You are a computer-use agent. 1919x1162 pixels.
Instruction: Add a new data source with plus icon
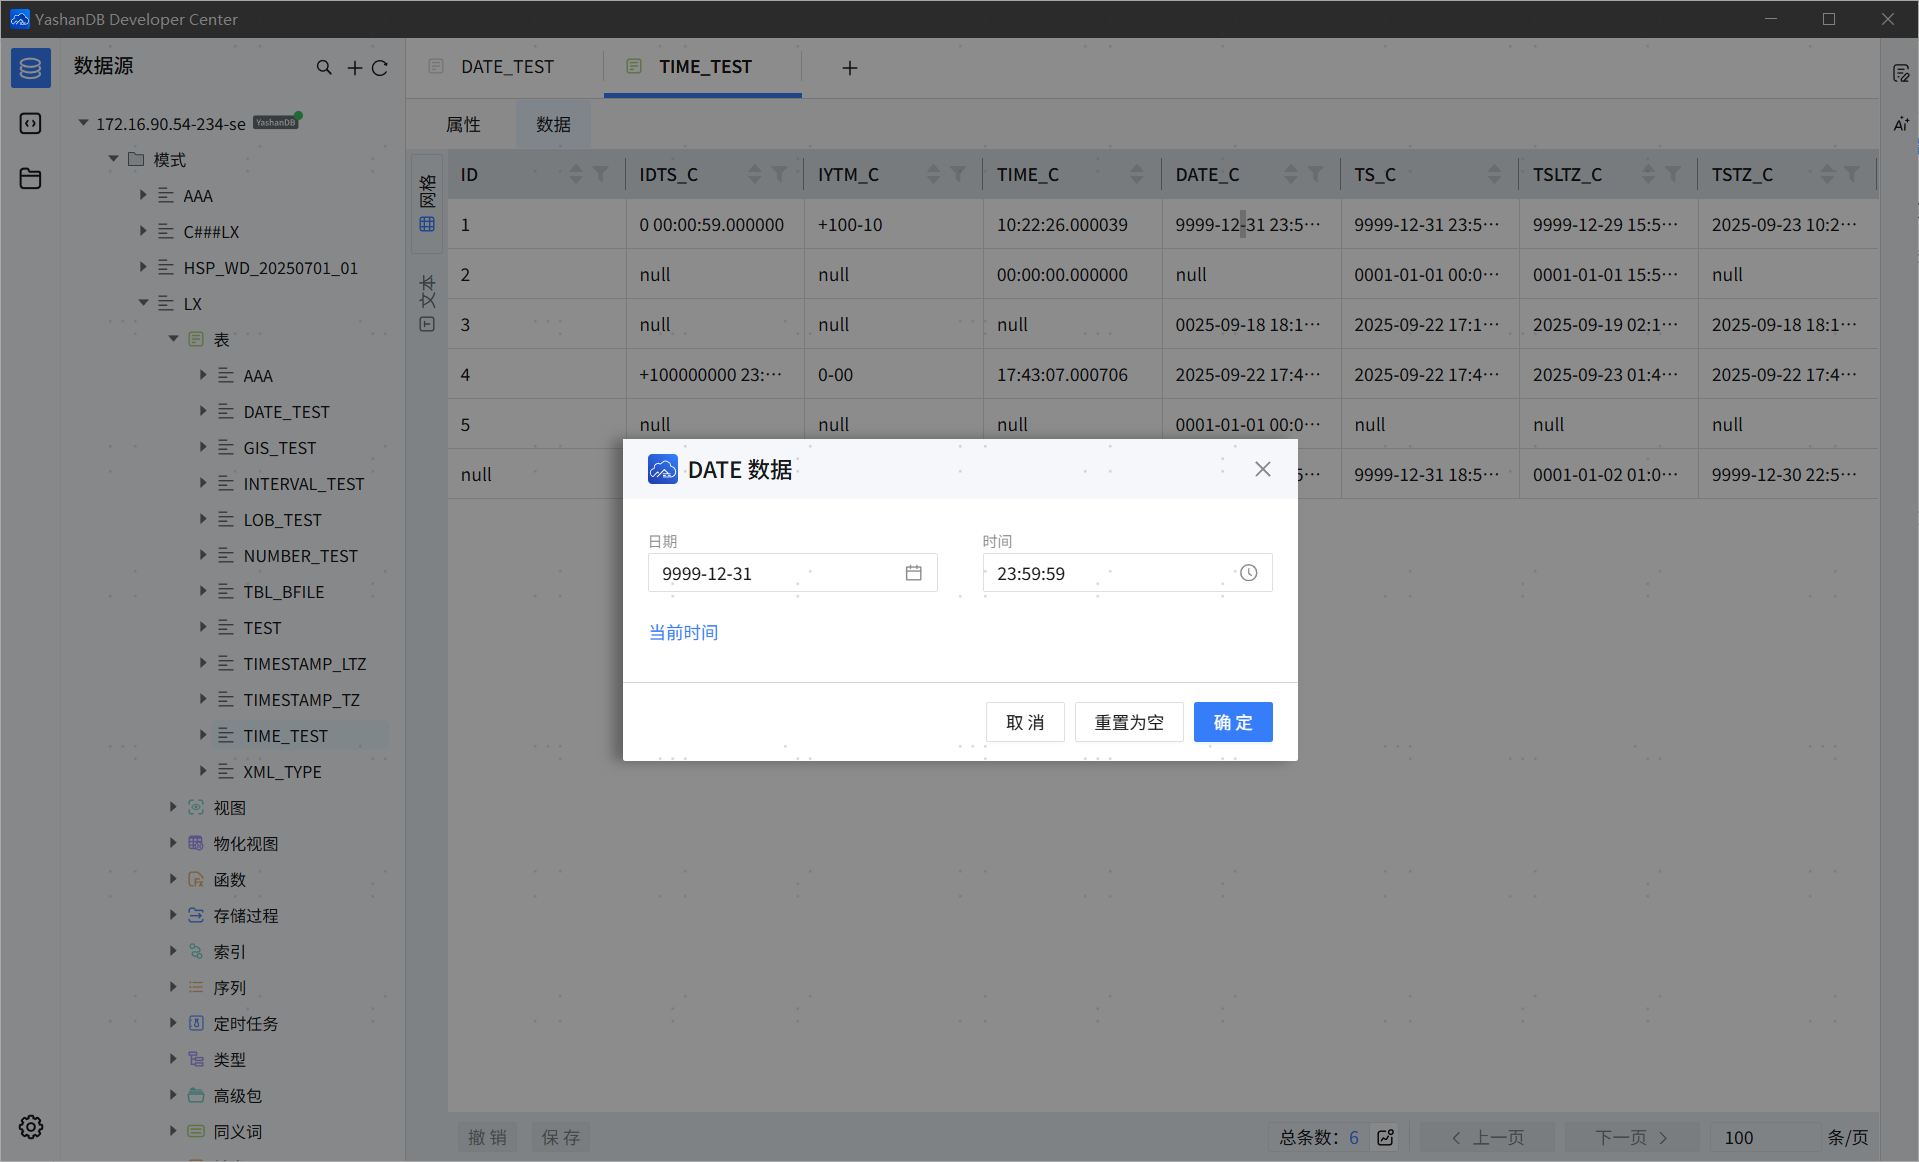click(x=354, y=67)
